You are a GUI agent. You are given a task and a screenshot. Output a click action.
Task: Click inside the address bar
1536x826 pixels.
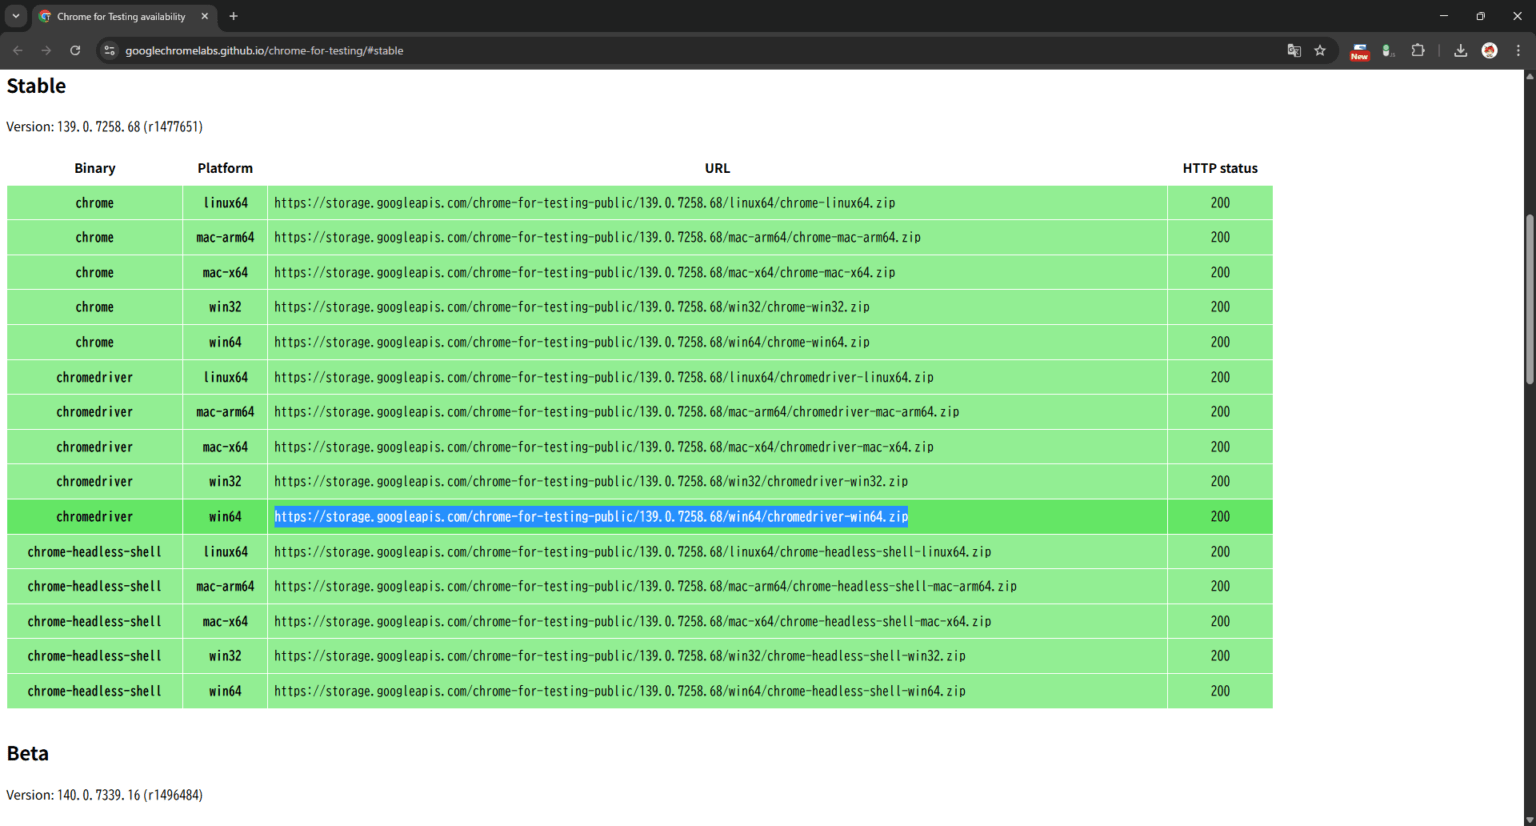[600, 50]
